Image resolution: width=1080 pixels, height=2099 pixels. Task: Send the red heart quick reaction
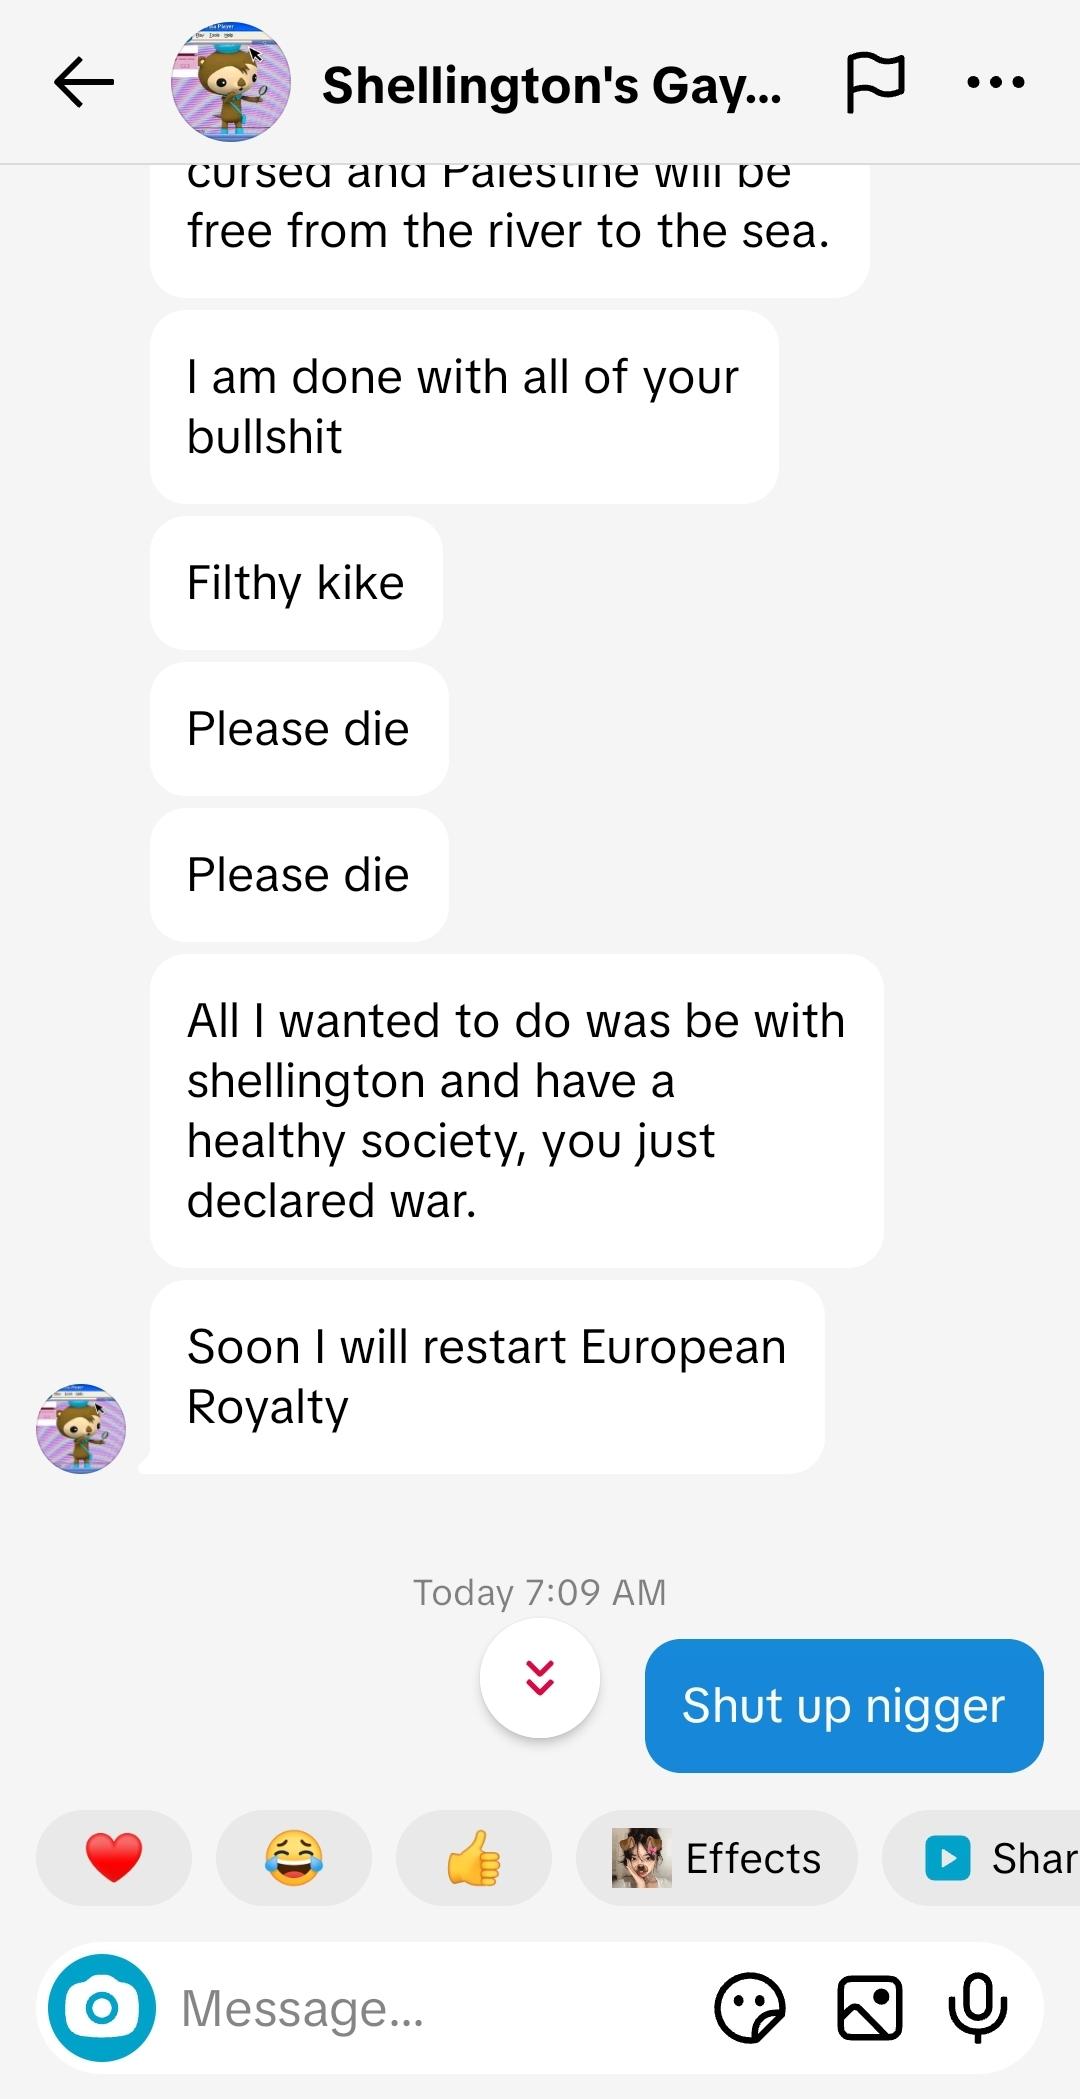point(114,1857)
